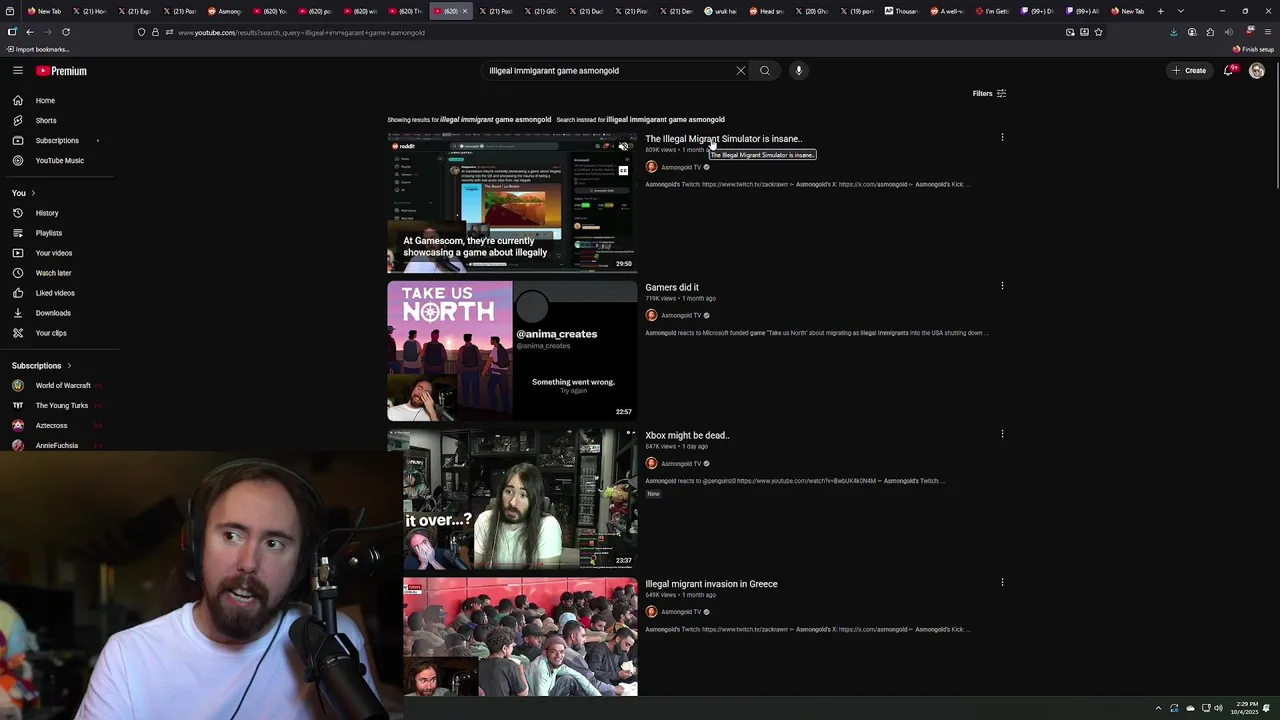Bookmark this page with the star
1280x720 pixels.
1098,32
